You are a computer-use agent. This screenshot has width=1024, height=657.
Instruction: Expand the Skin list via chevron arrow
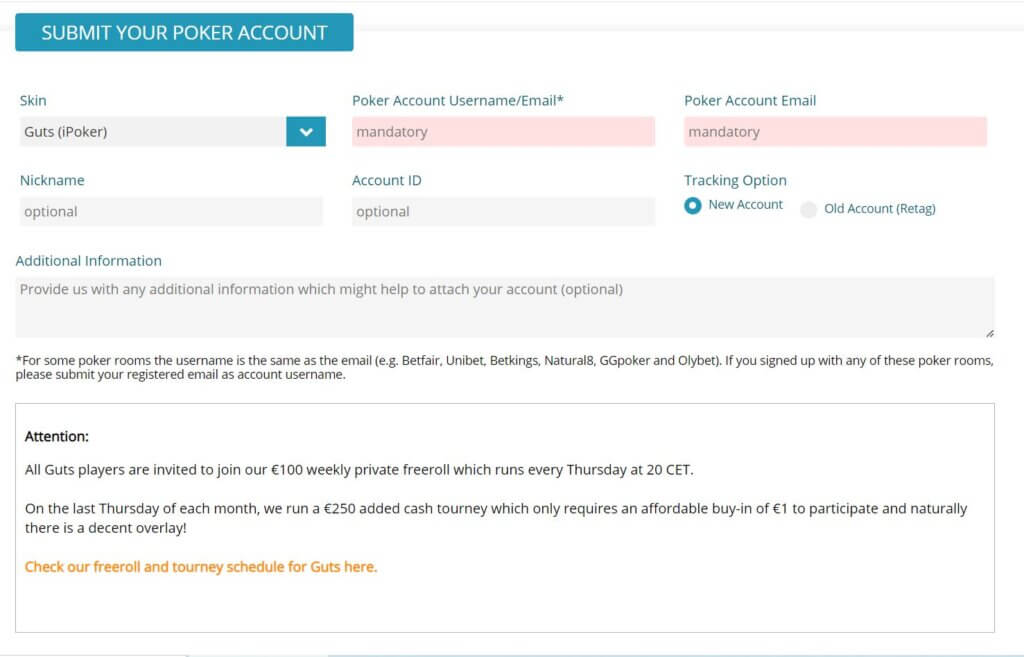tap(306, 132)
